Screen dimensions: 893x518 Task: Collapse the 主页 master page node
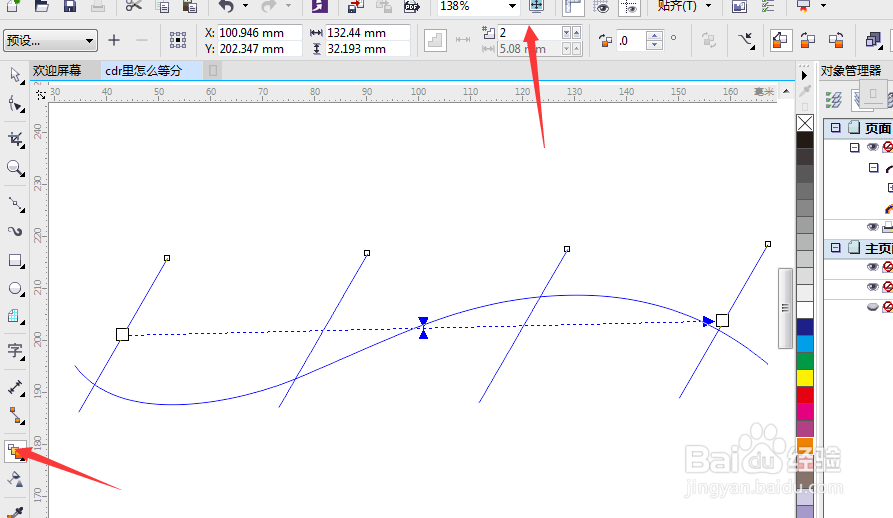point(835,248)
